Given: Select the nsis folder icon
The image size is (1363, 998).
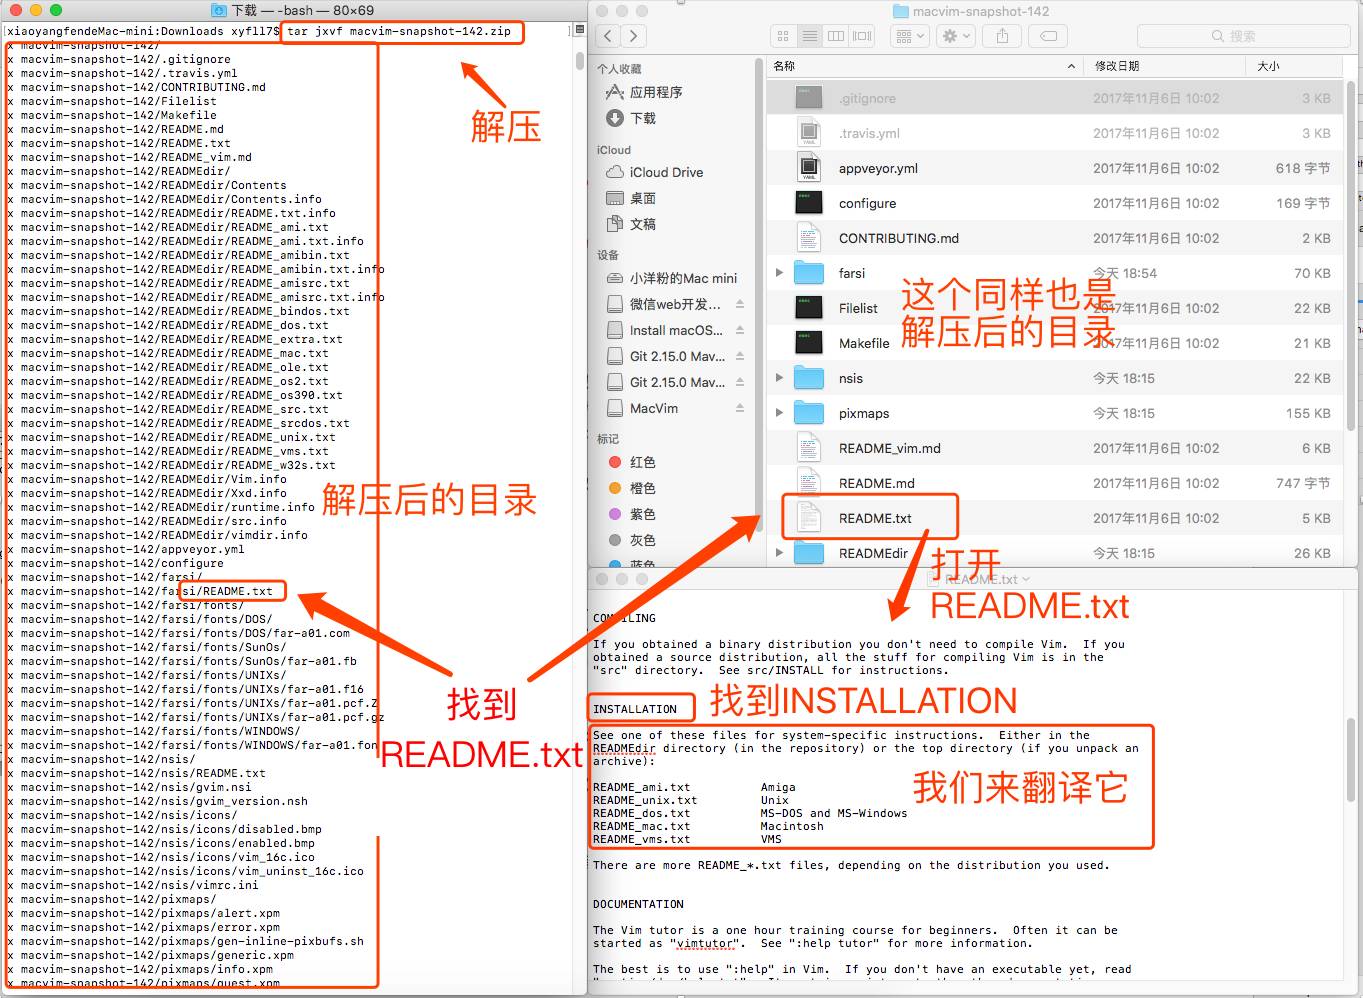Looking at the screenshot, I should 808,378.
